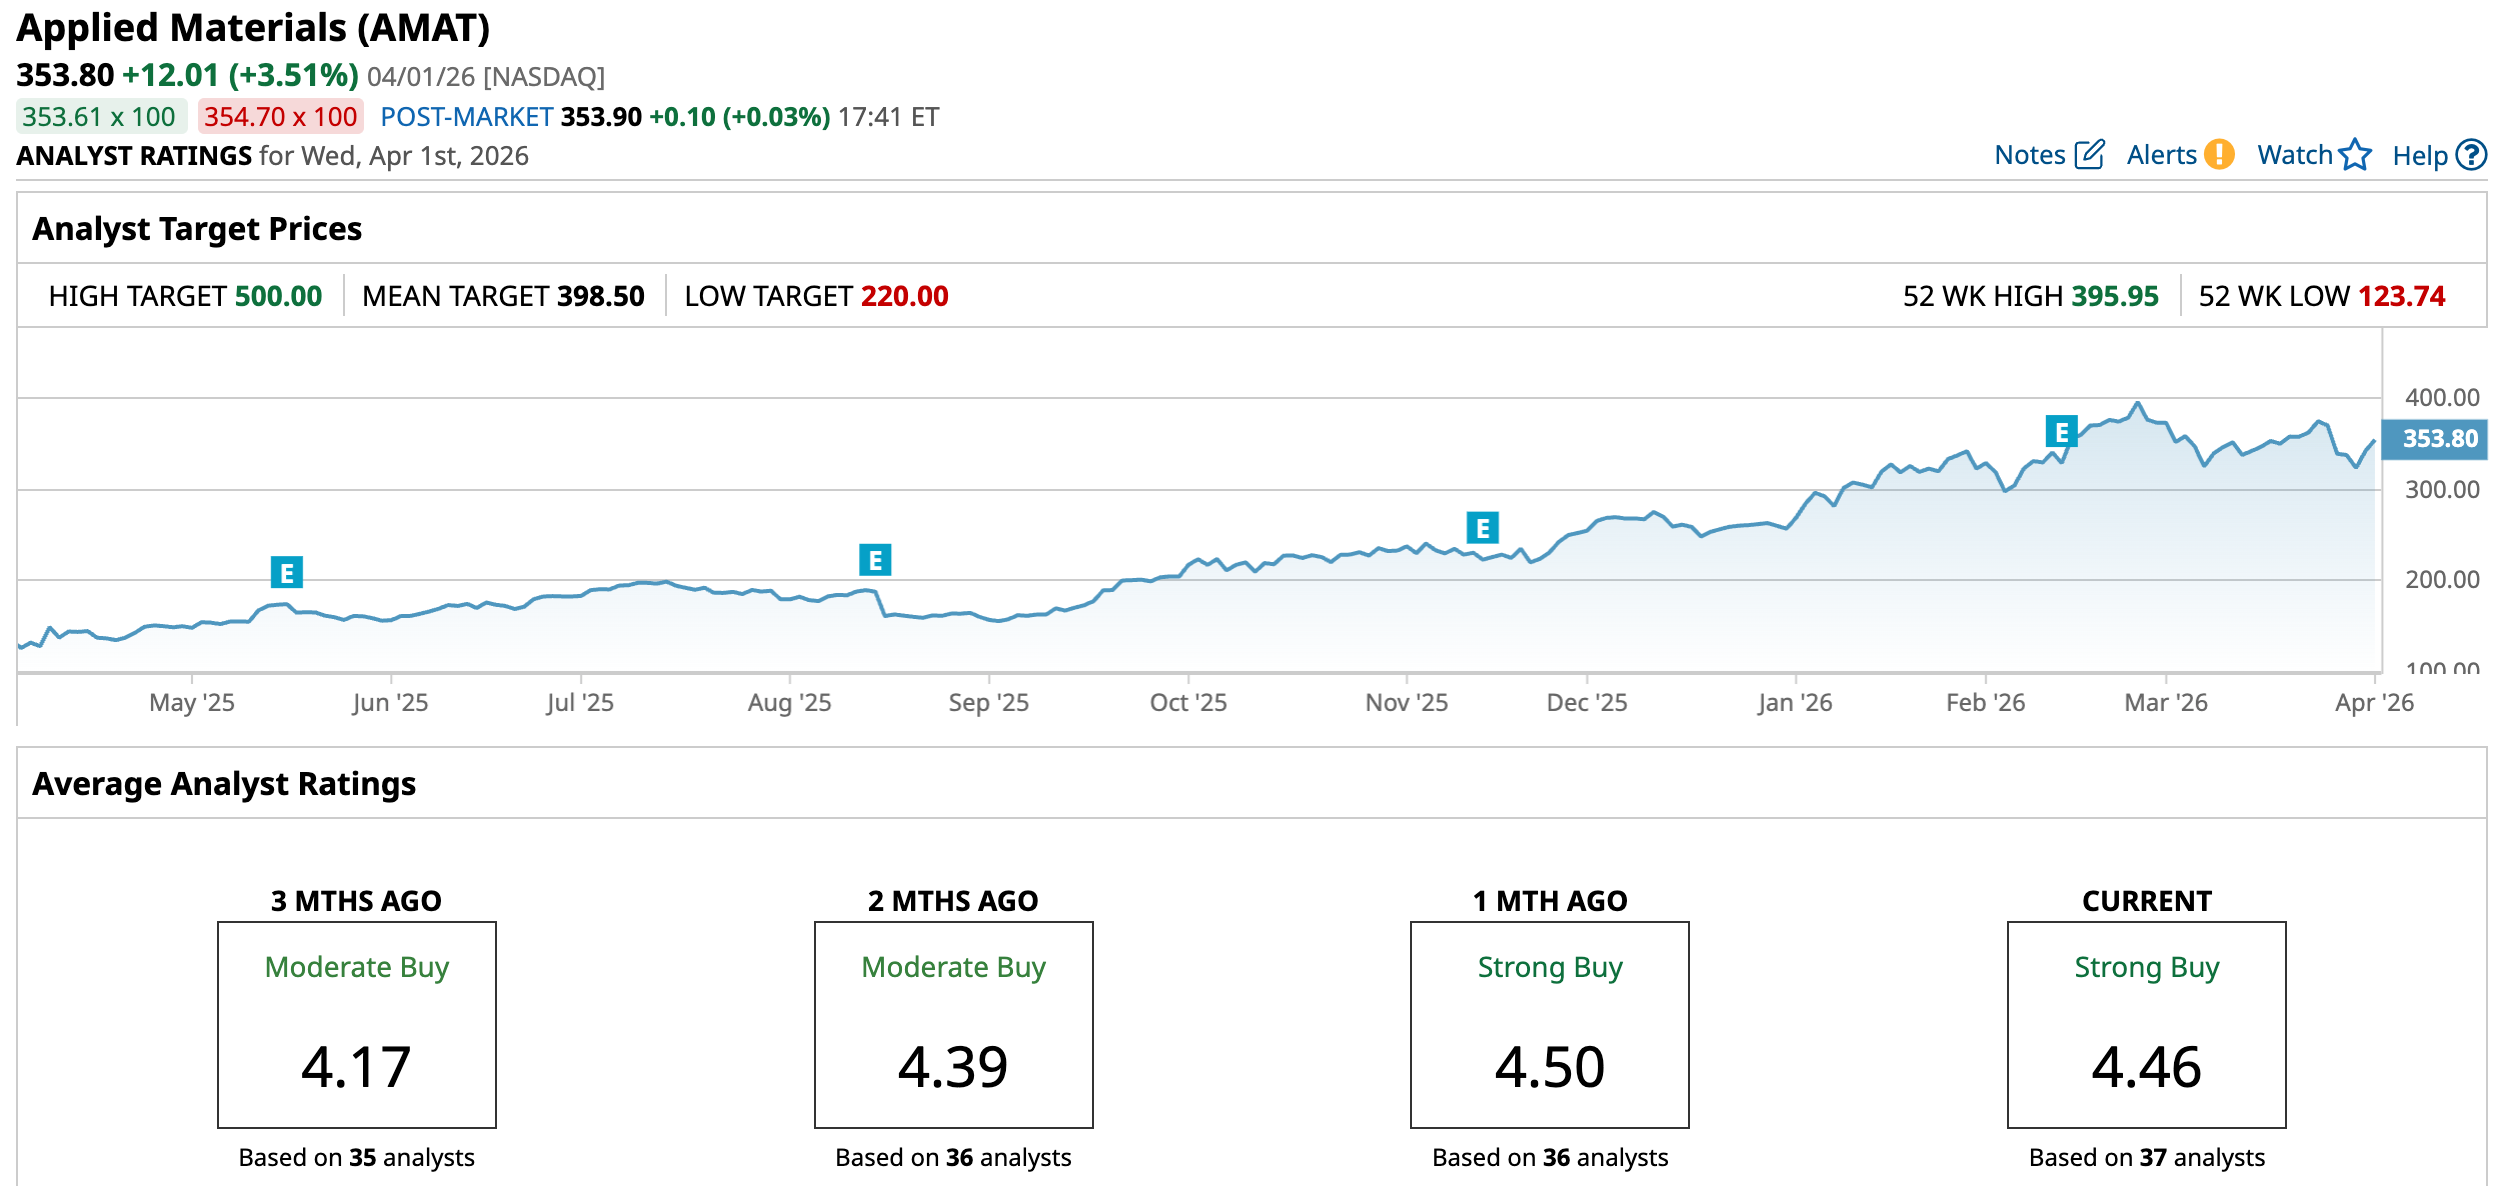Click the Notes pencil edit icon
Screen dimensions: 2500x1186
pyautogui.click(x=2089, y=155)
